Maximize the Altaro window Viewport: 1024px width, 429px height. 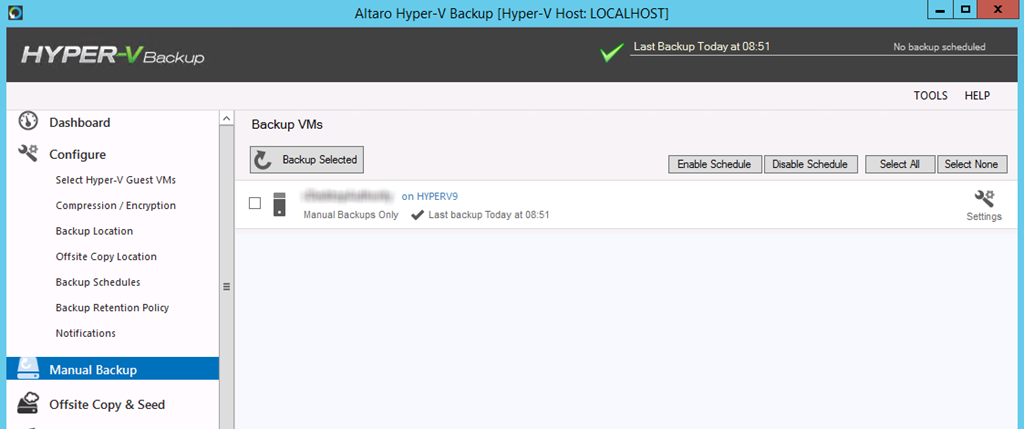pyautogui.click(x=965, y=10)
